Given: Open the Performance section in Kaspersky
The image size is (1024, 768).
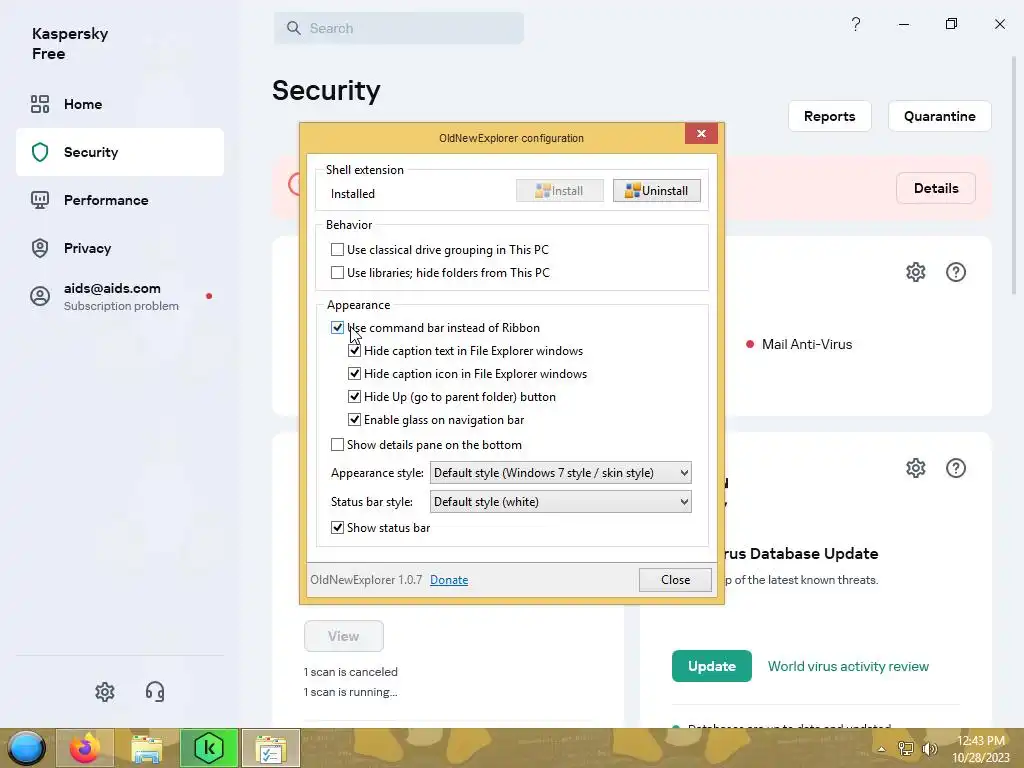Looking at the screenshot, I should pos(120,200).
